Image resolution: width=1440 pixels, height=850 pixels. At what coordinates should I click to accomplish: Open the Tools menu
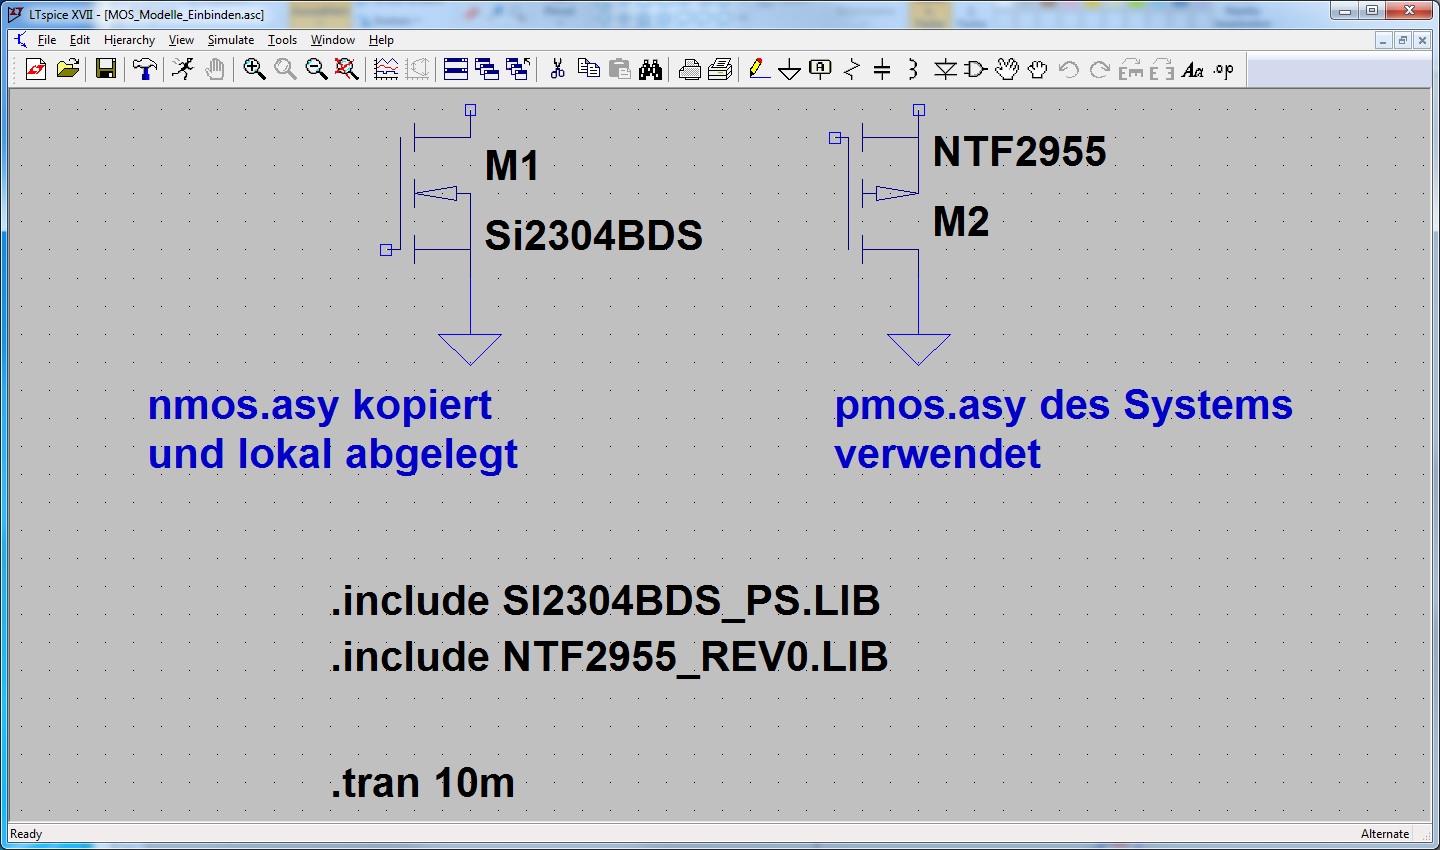pos(282,40)
